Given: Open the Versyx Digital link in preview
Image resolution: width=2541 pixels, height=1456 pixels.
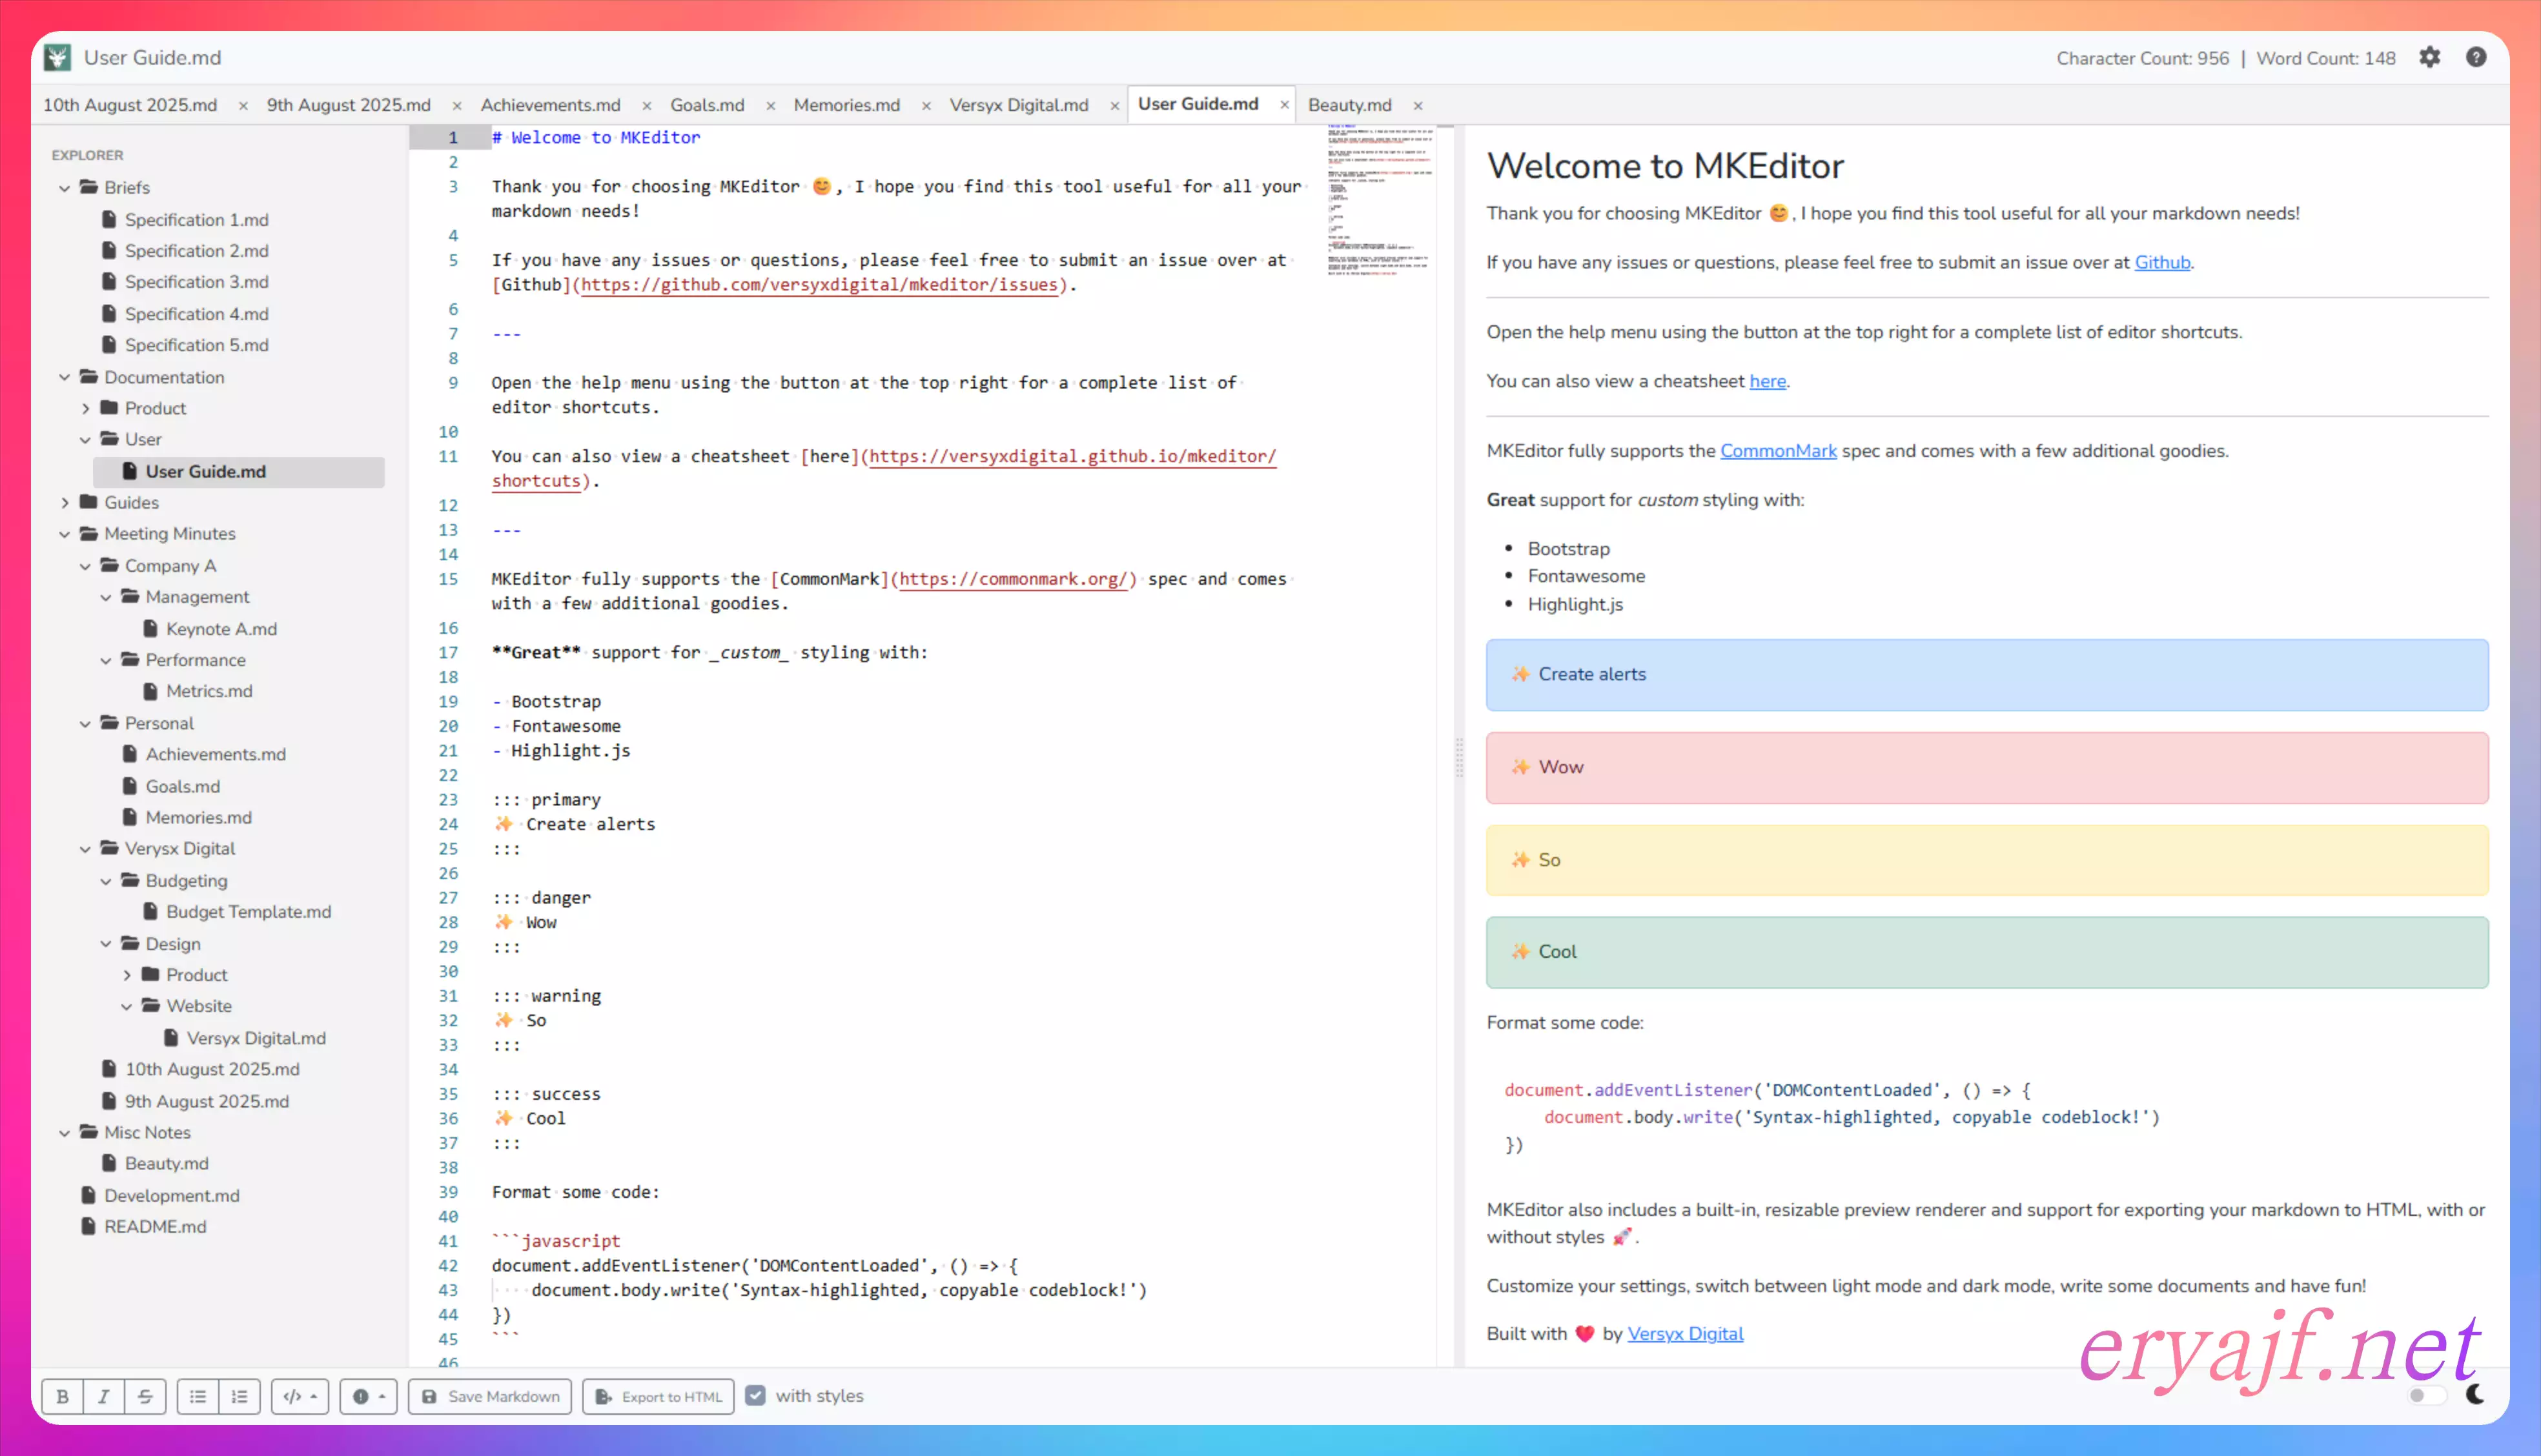Looking at the screenshot, I should [x=1685, y=1334].
